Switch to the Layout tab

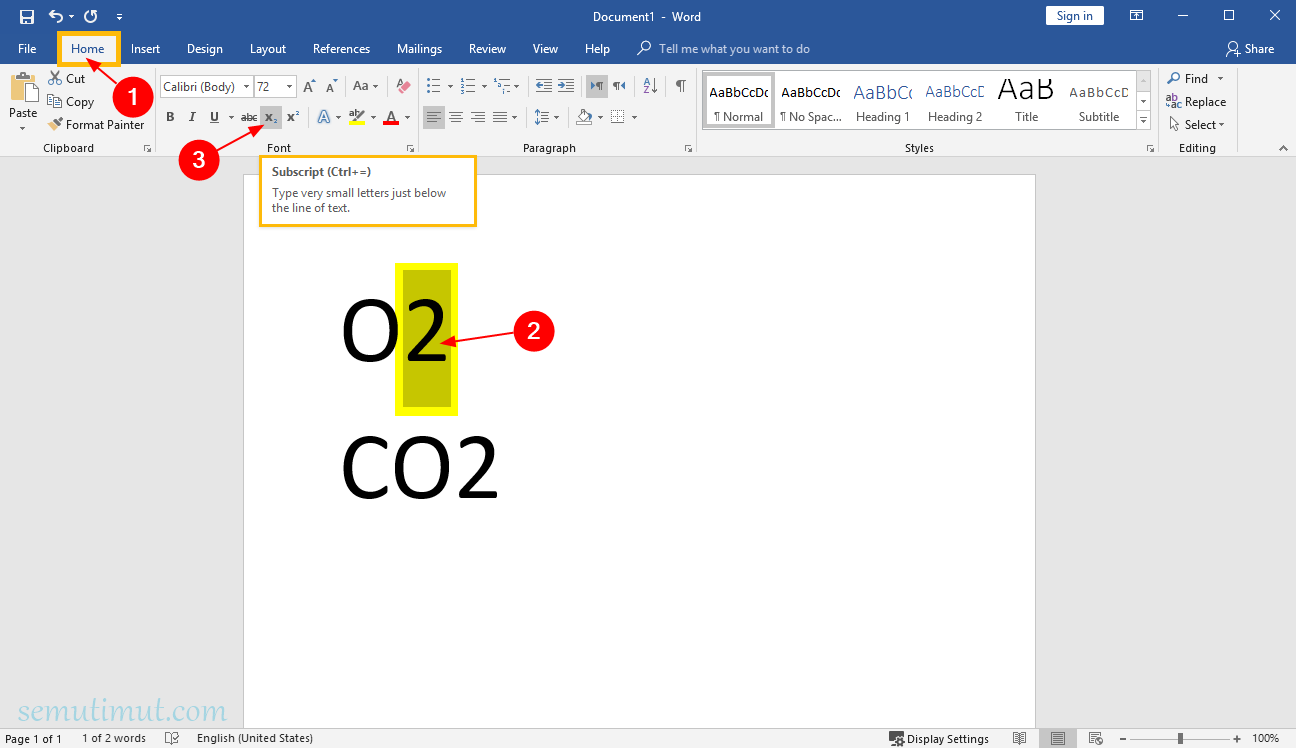[x=268, y=48]
